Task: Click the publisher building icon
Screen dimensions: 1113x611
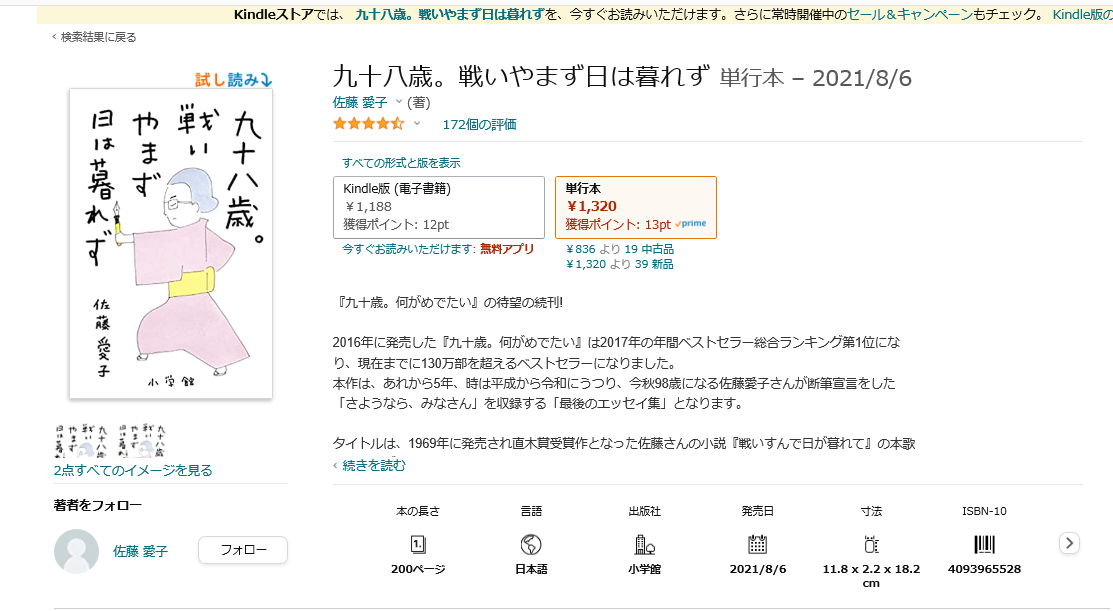Action: [x=644, y=544]
